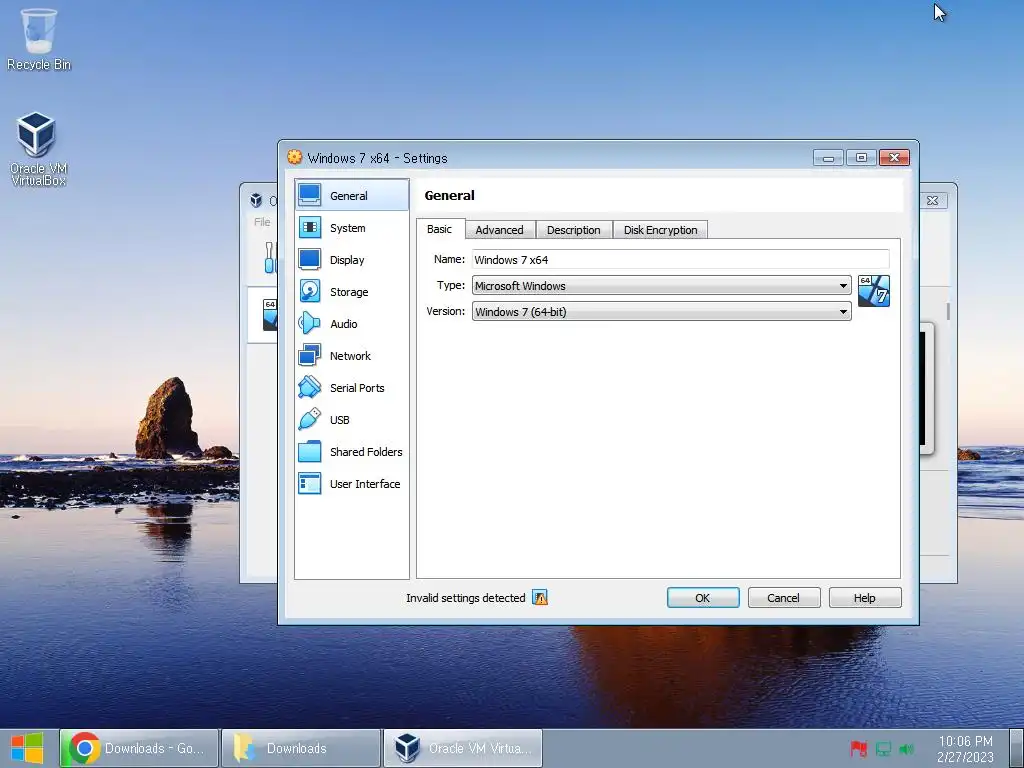
Task: Open the Audio settings category
Action: [351, 324]
